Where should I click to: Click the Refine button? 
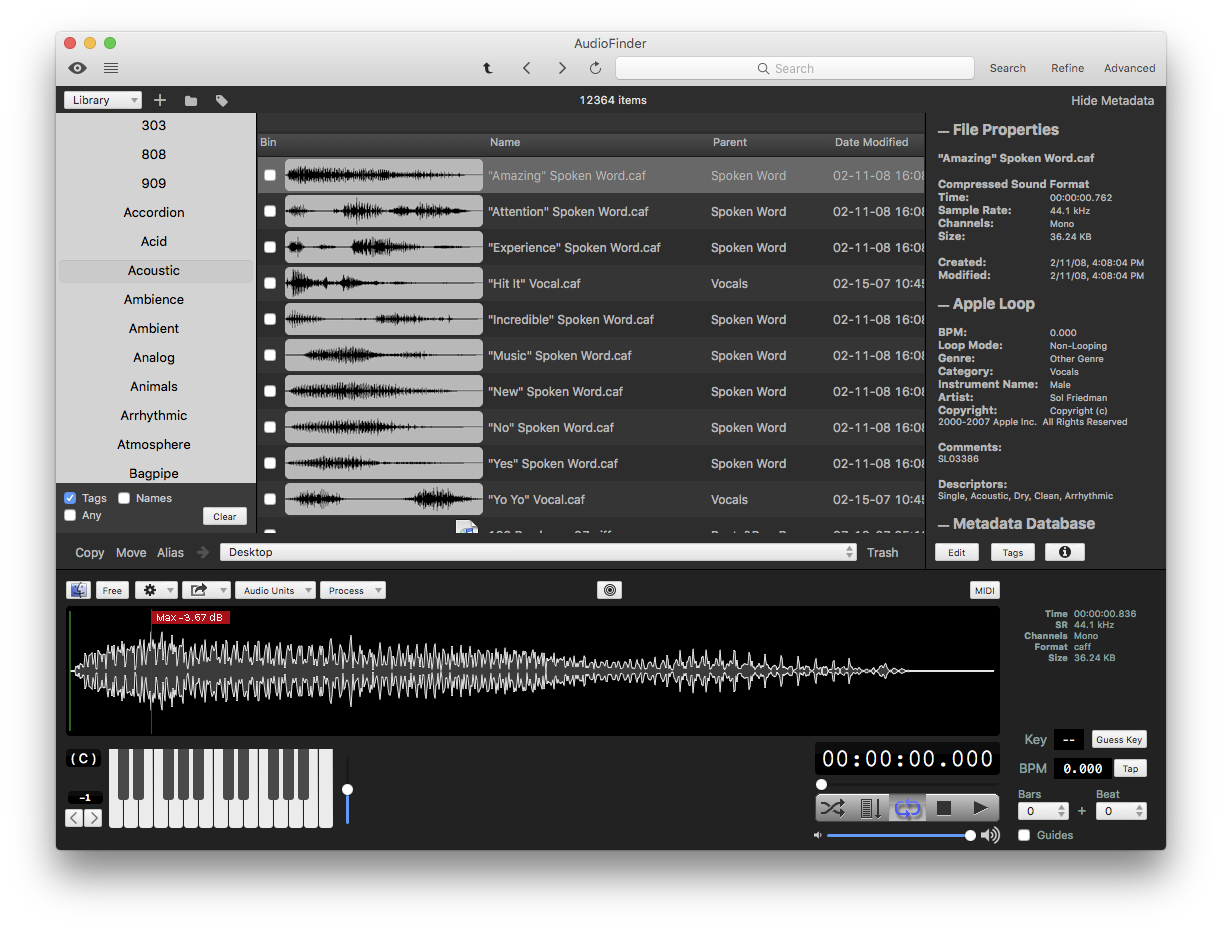tap(1067, 68)
